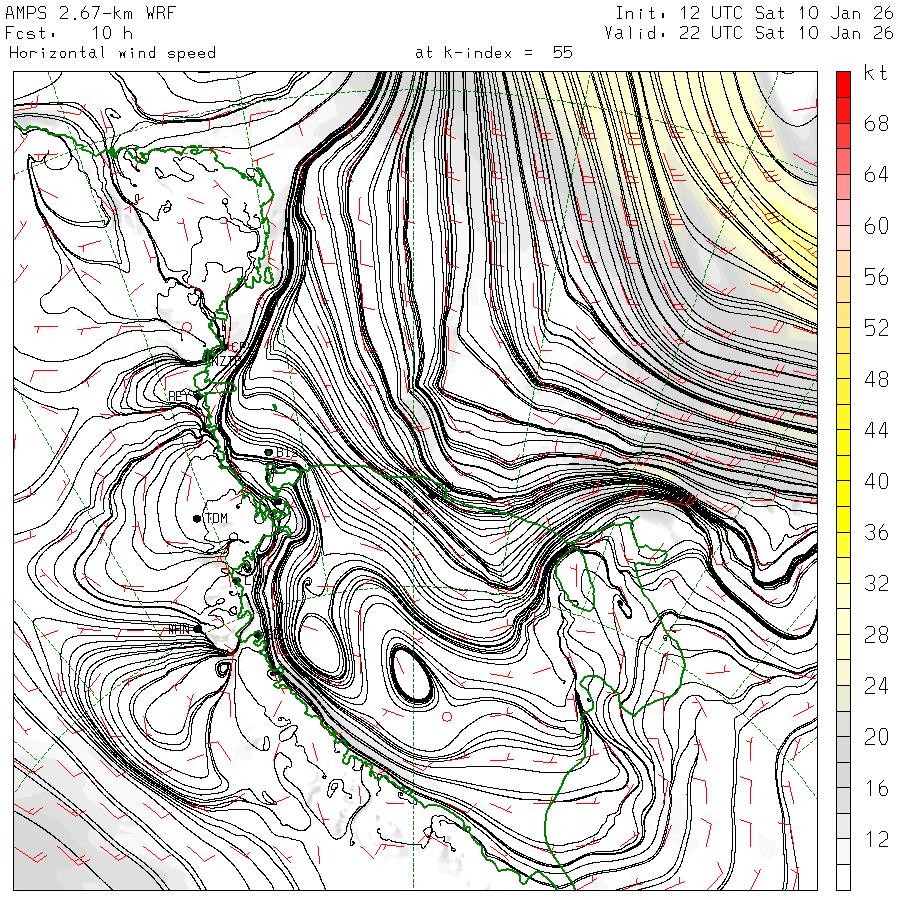The width and height of the screenshot is (900, 900).
Task: Select the NHN station label
Action: (x=179, y=629)
